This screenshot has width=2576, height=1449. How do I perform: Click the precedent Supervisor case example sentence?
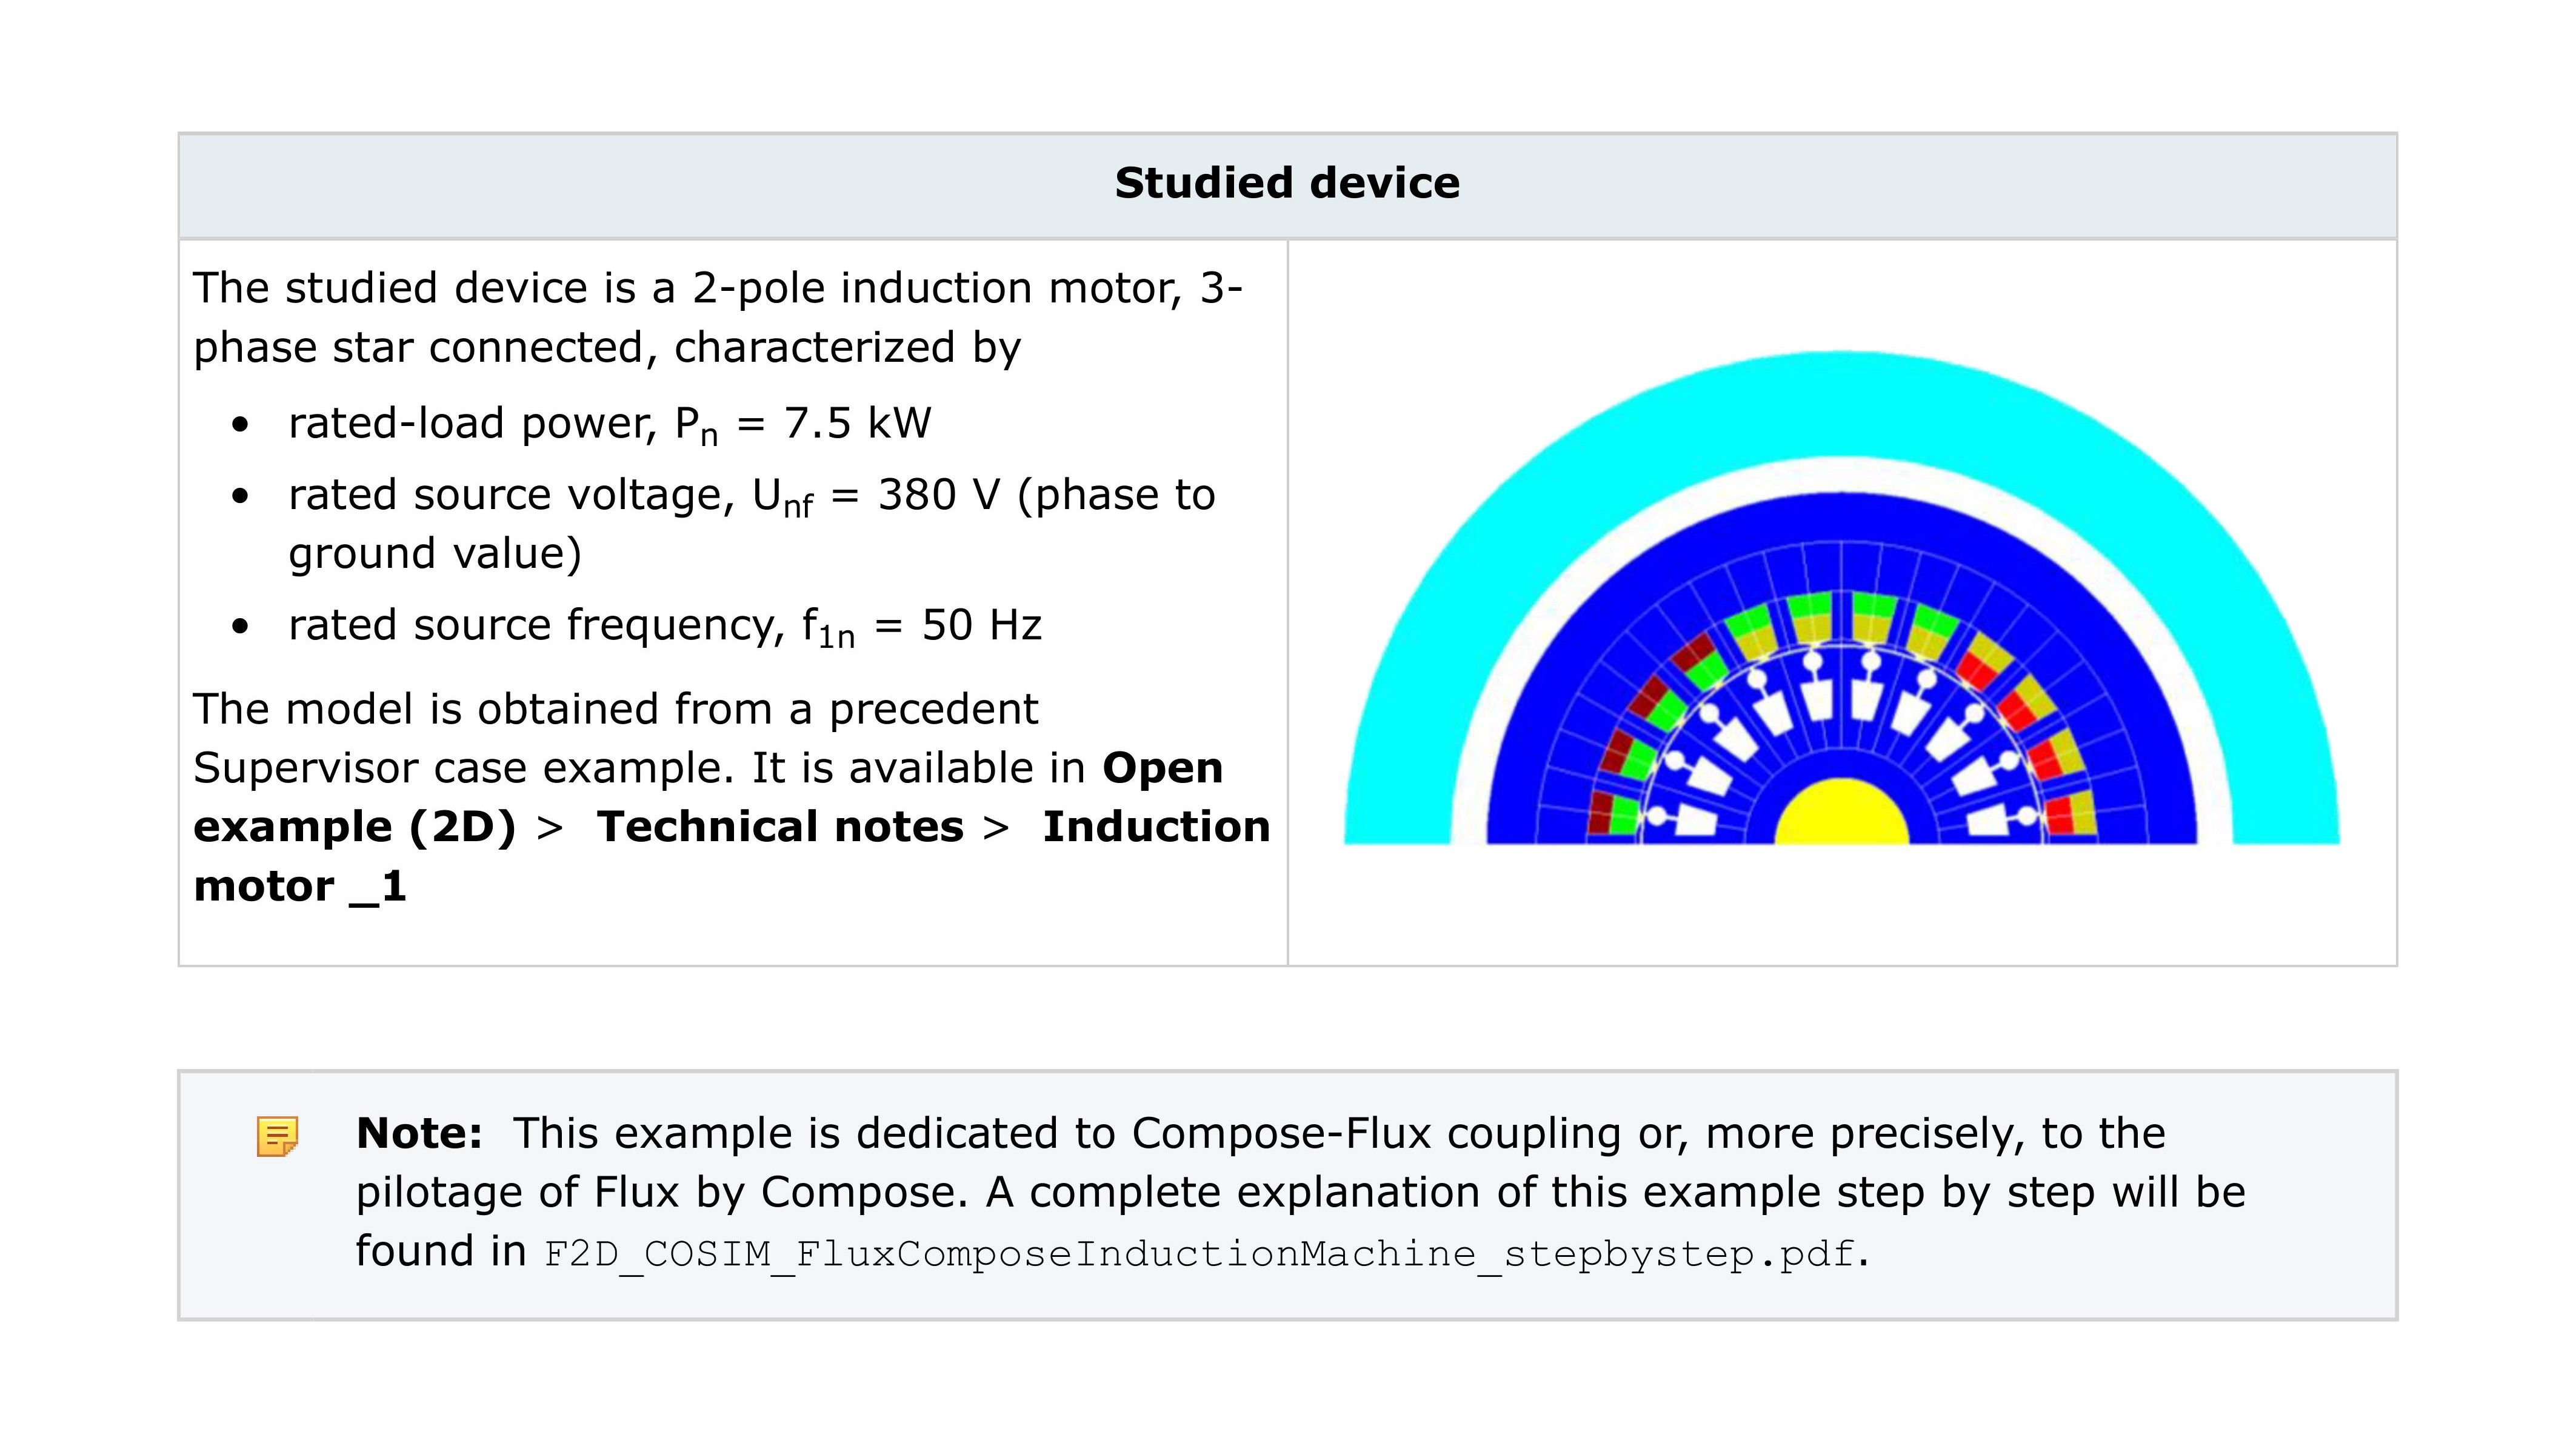(615, 710)
